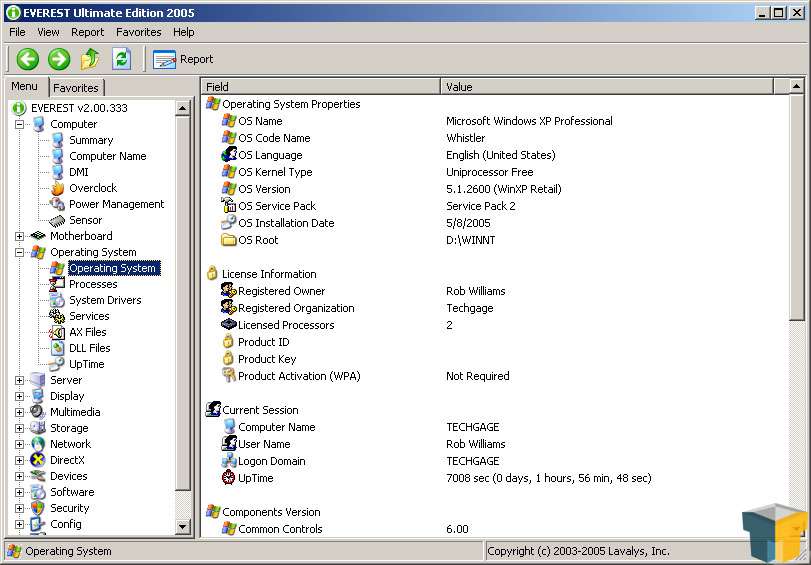Open the Favorites menu
The image size is (811, 565).
pyautogui.click(x=139, y=32)
